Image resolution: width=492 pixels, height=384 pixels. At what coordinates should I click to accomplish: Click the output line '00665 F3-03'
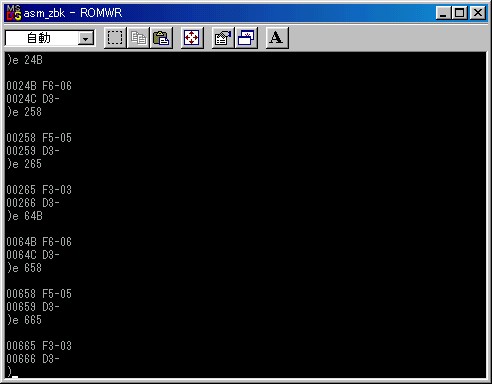coord(39,346)
